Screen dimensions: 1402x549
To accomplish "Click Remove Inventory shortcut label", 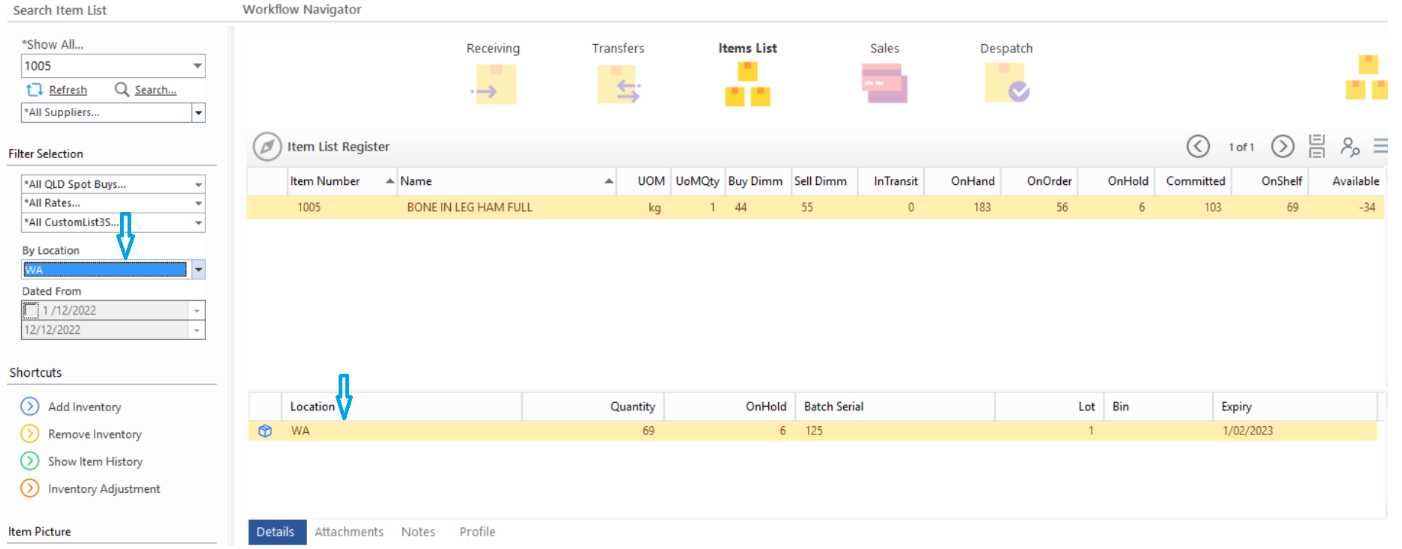I will [95, 434].
